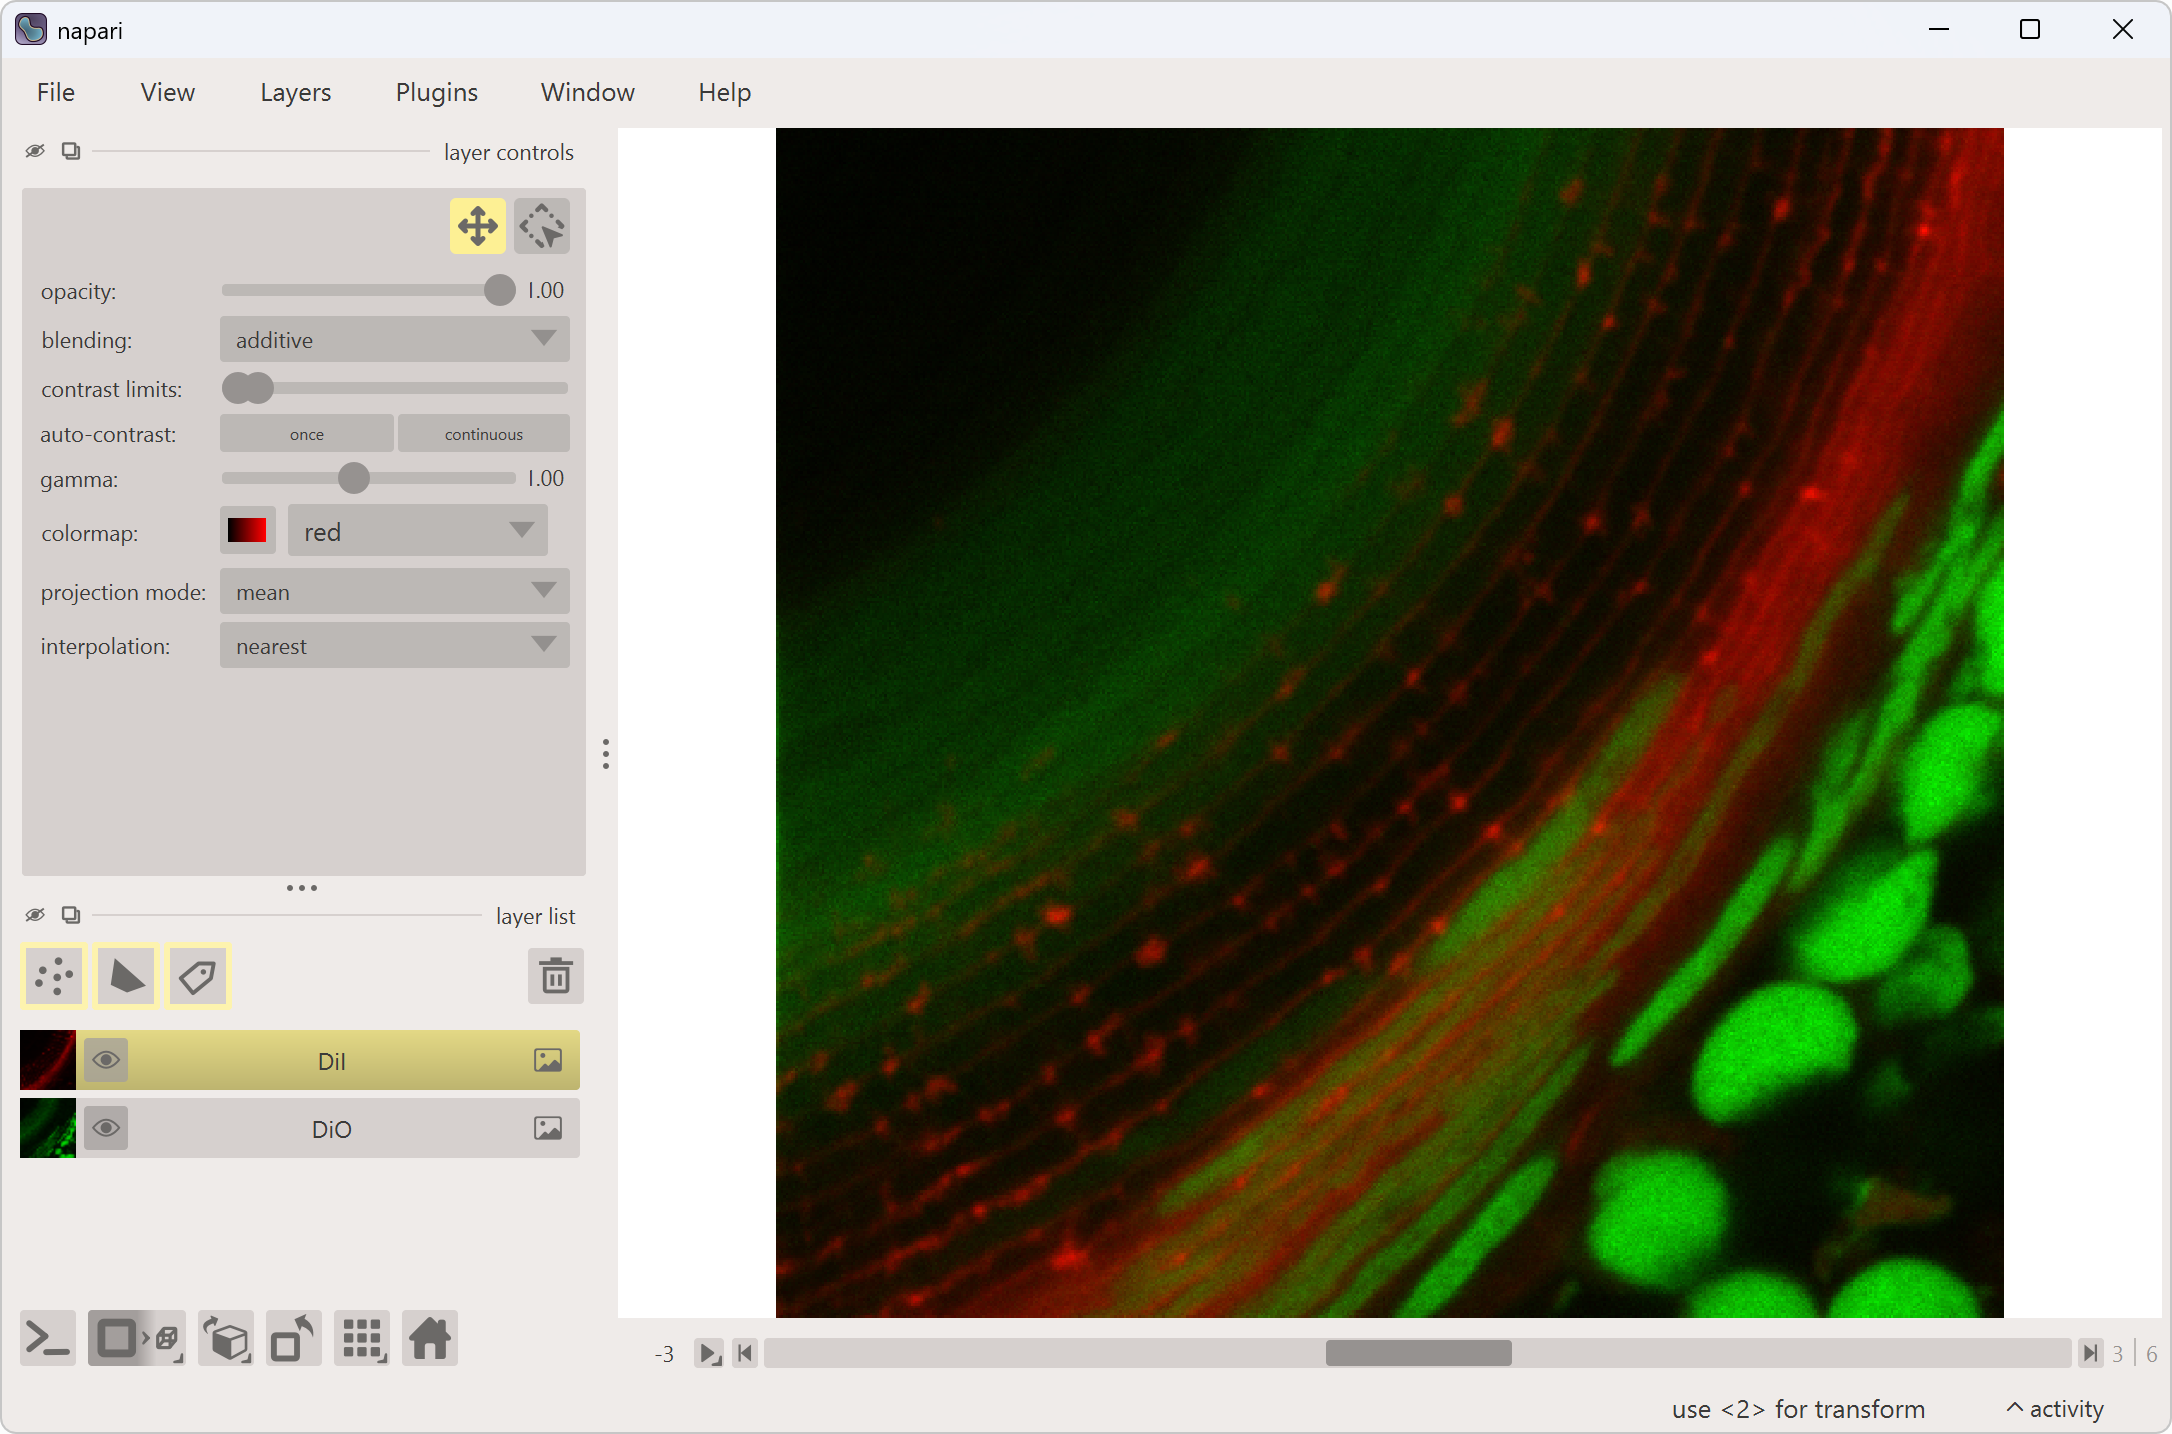Hide the layer list panel
Screen dimensions: 2172x1434
click(35, 915)
